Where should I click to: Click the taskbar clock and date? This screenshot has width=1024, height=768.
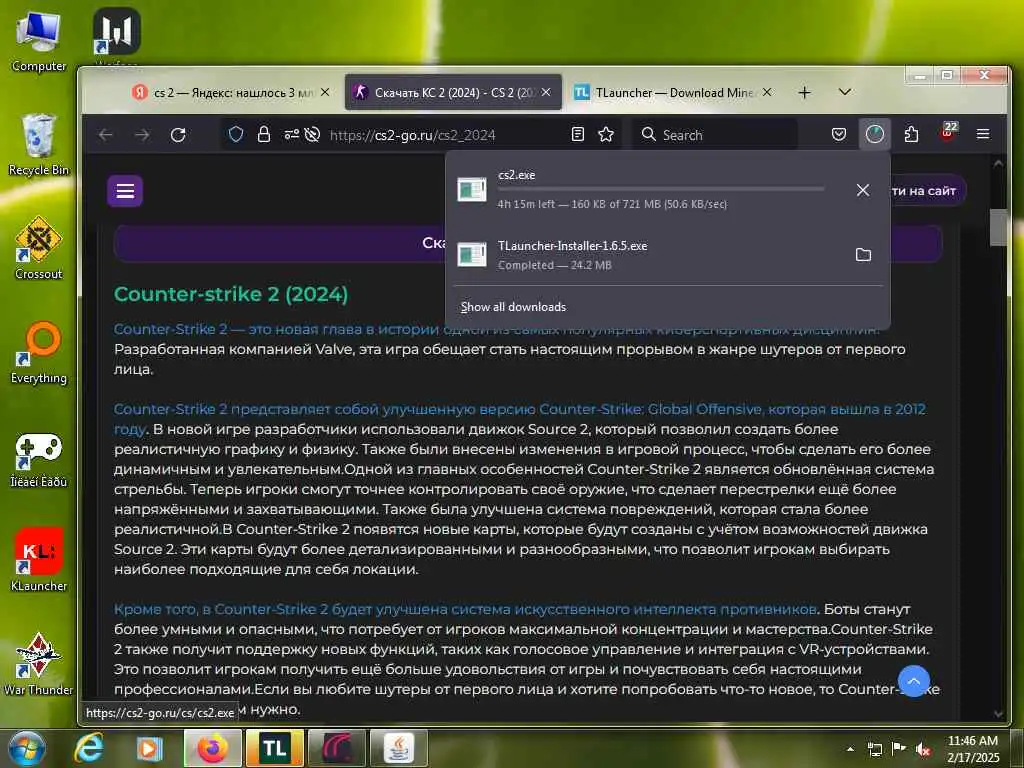click(972, 749)
